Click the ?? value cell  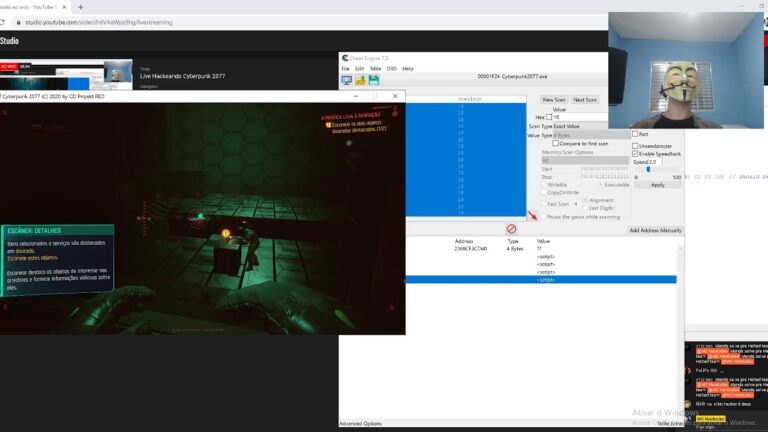click(539, 249)
